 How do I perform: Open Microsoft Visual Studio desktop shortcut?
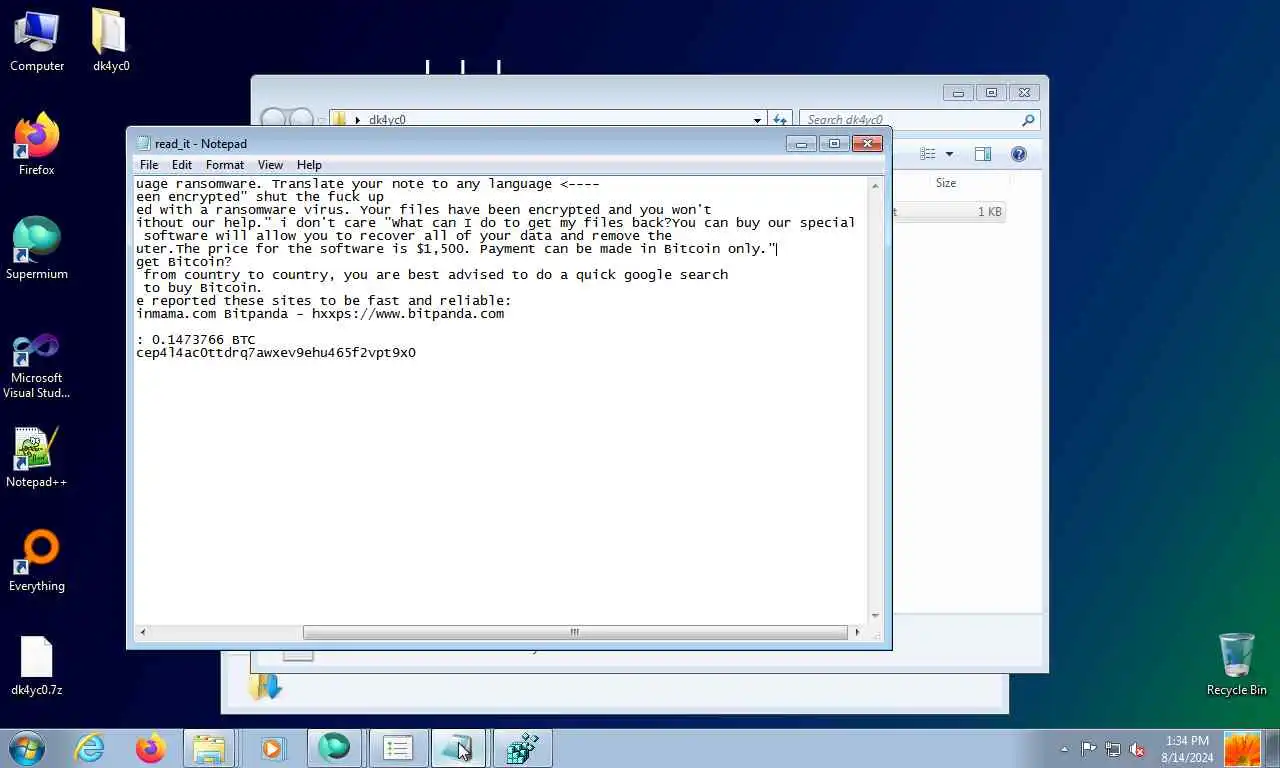pos(37,365)
